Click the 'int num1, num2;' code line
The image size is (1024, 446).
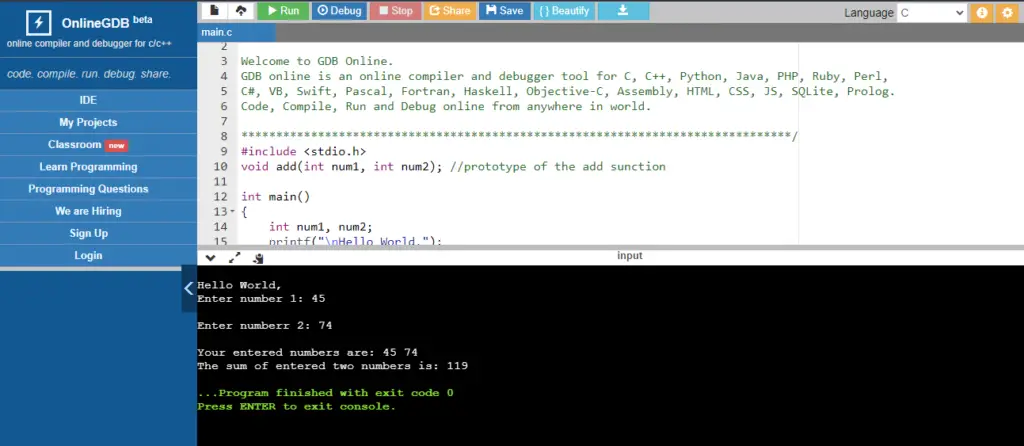[x=321, y=227]
